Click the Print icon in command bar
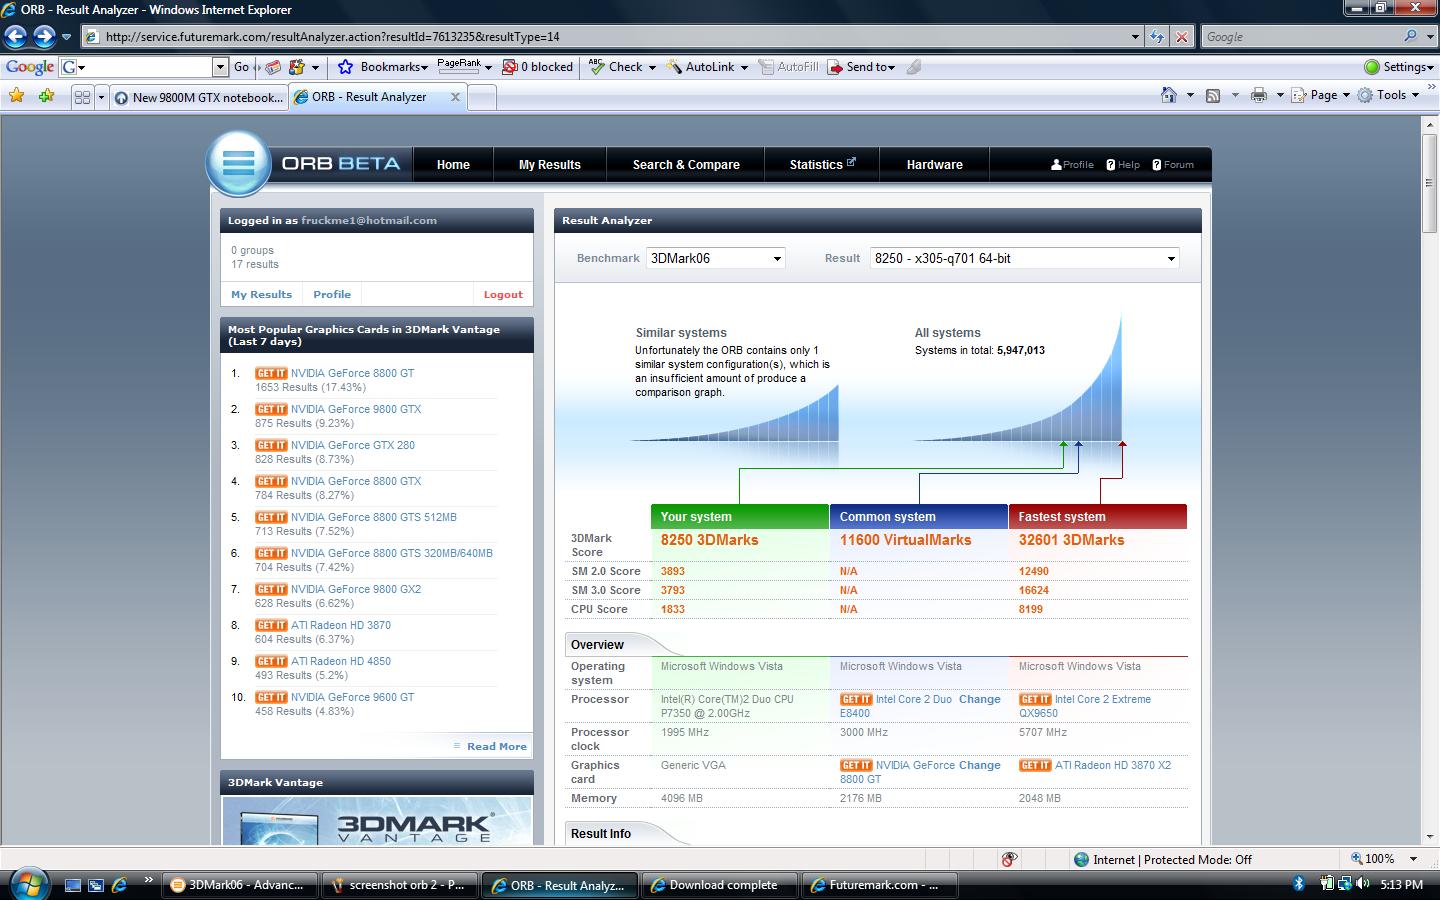1440x900 pixels. click(1259, 95)
